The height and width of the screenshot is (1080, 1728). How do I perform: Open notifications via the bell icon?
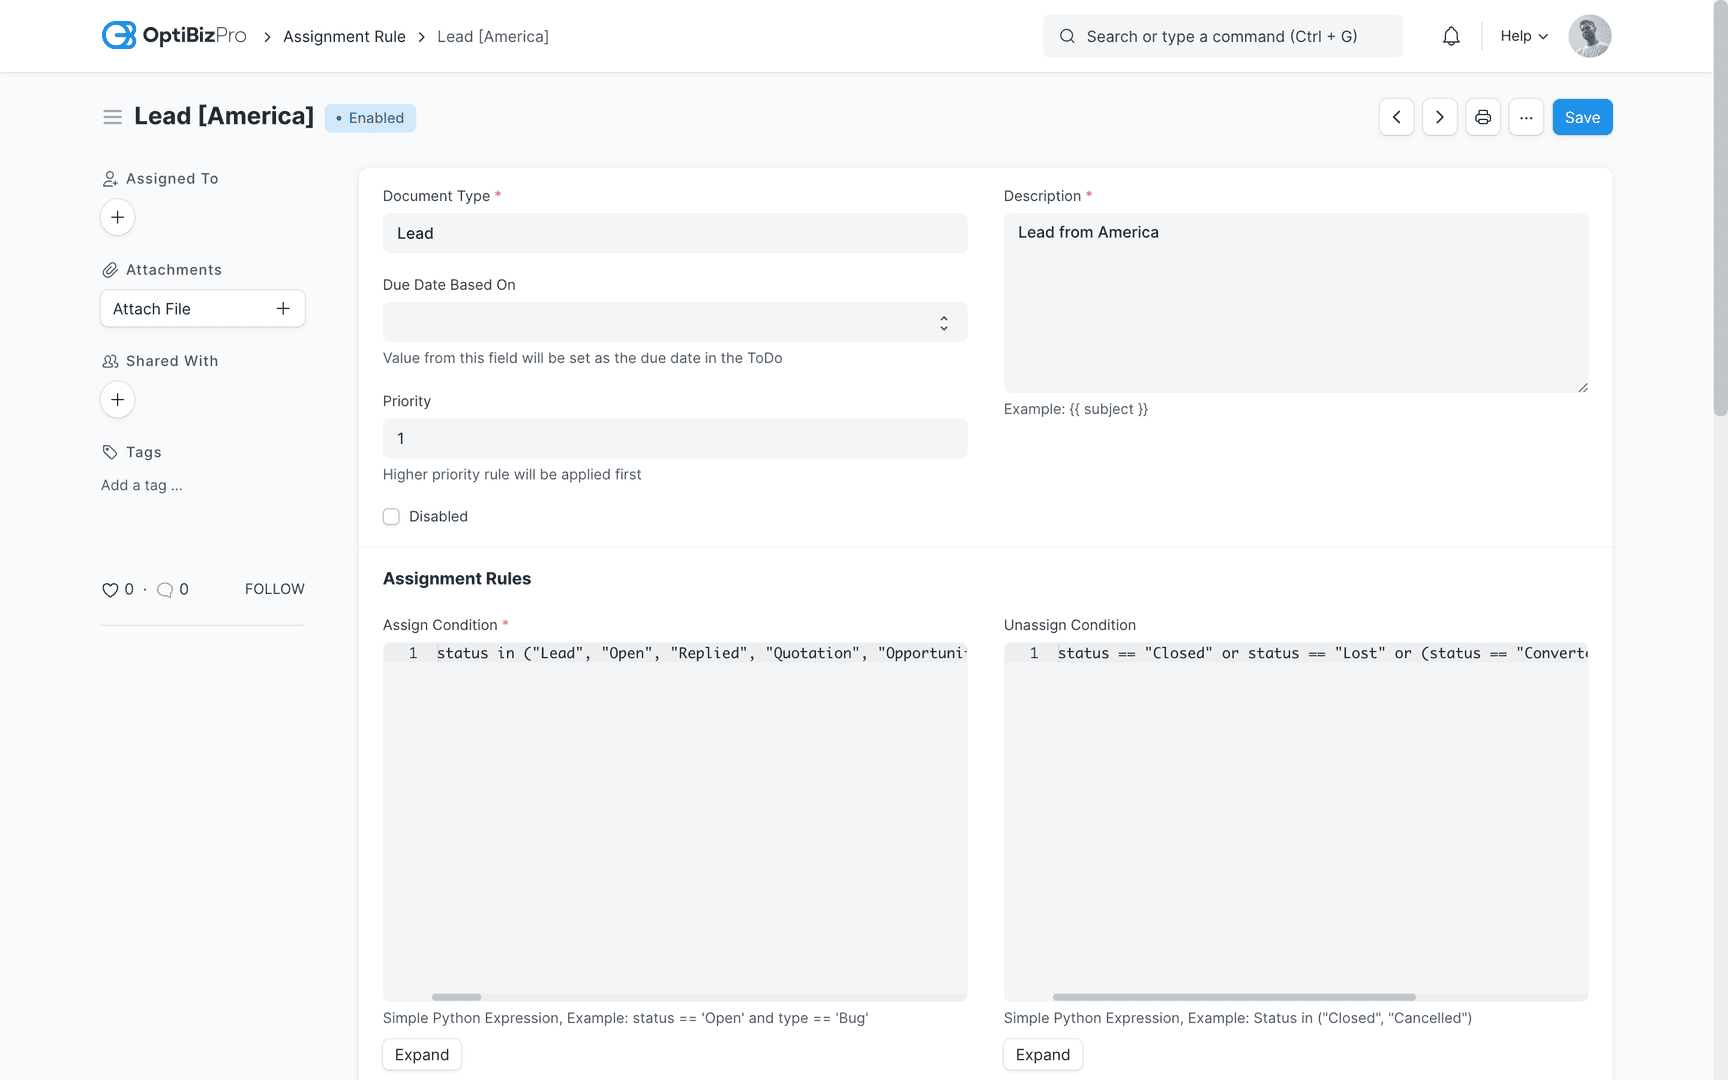[1451, 35]
